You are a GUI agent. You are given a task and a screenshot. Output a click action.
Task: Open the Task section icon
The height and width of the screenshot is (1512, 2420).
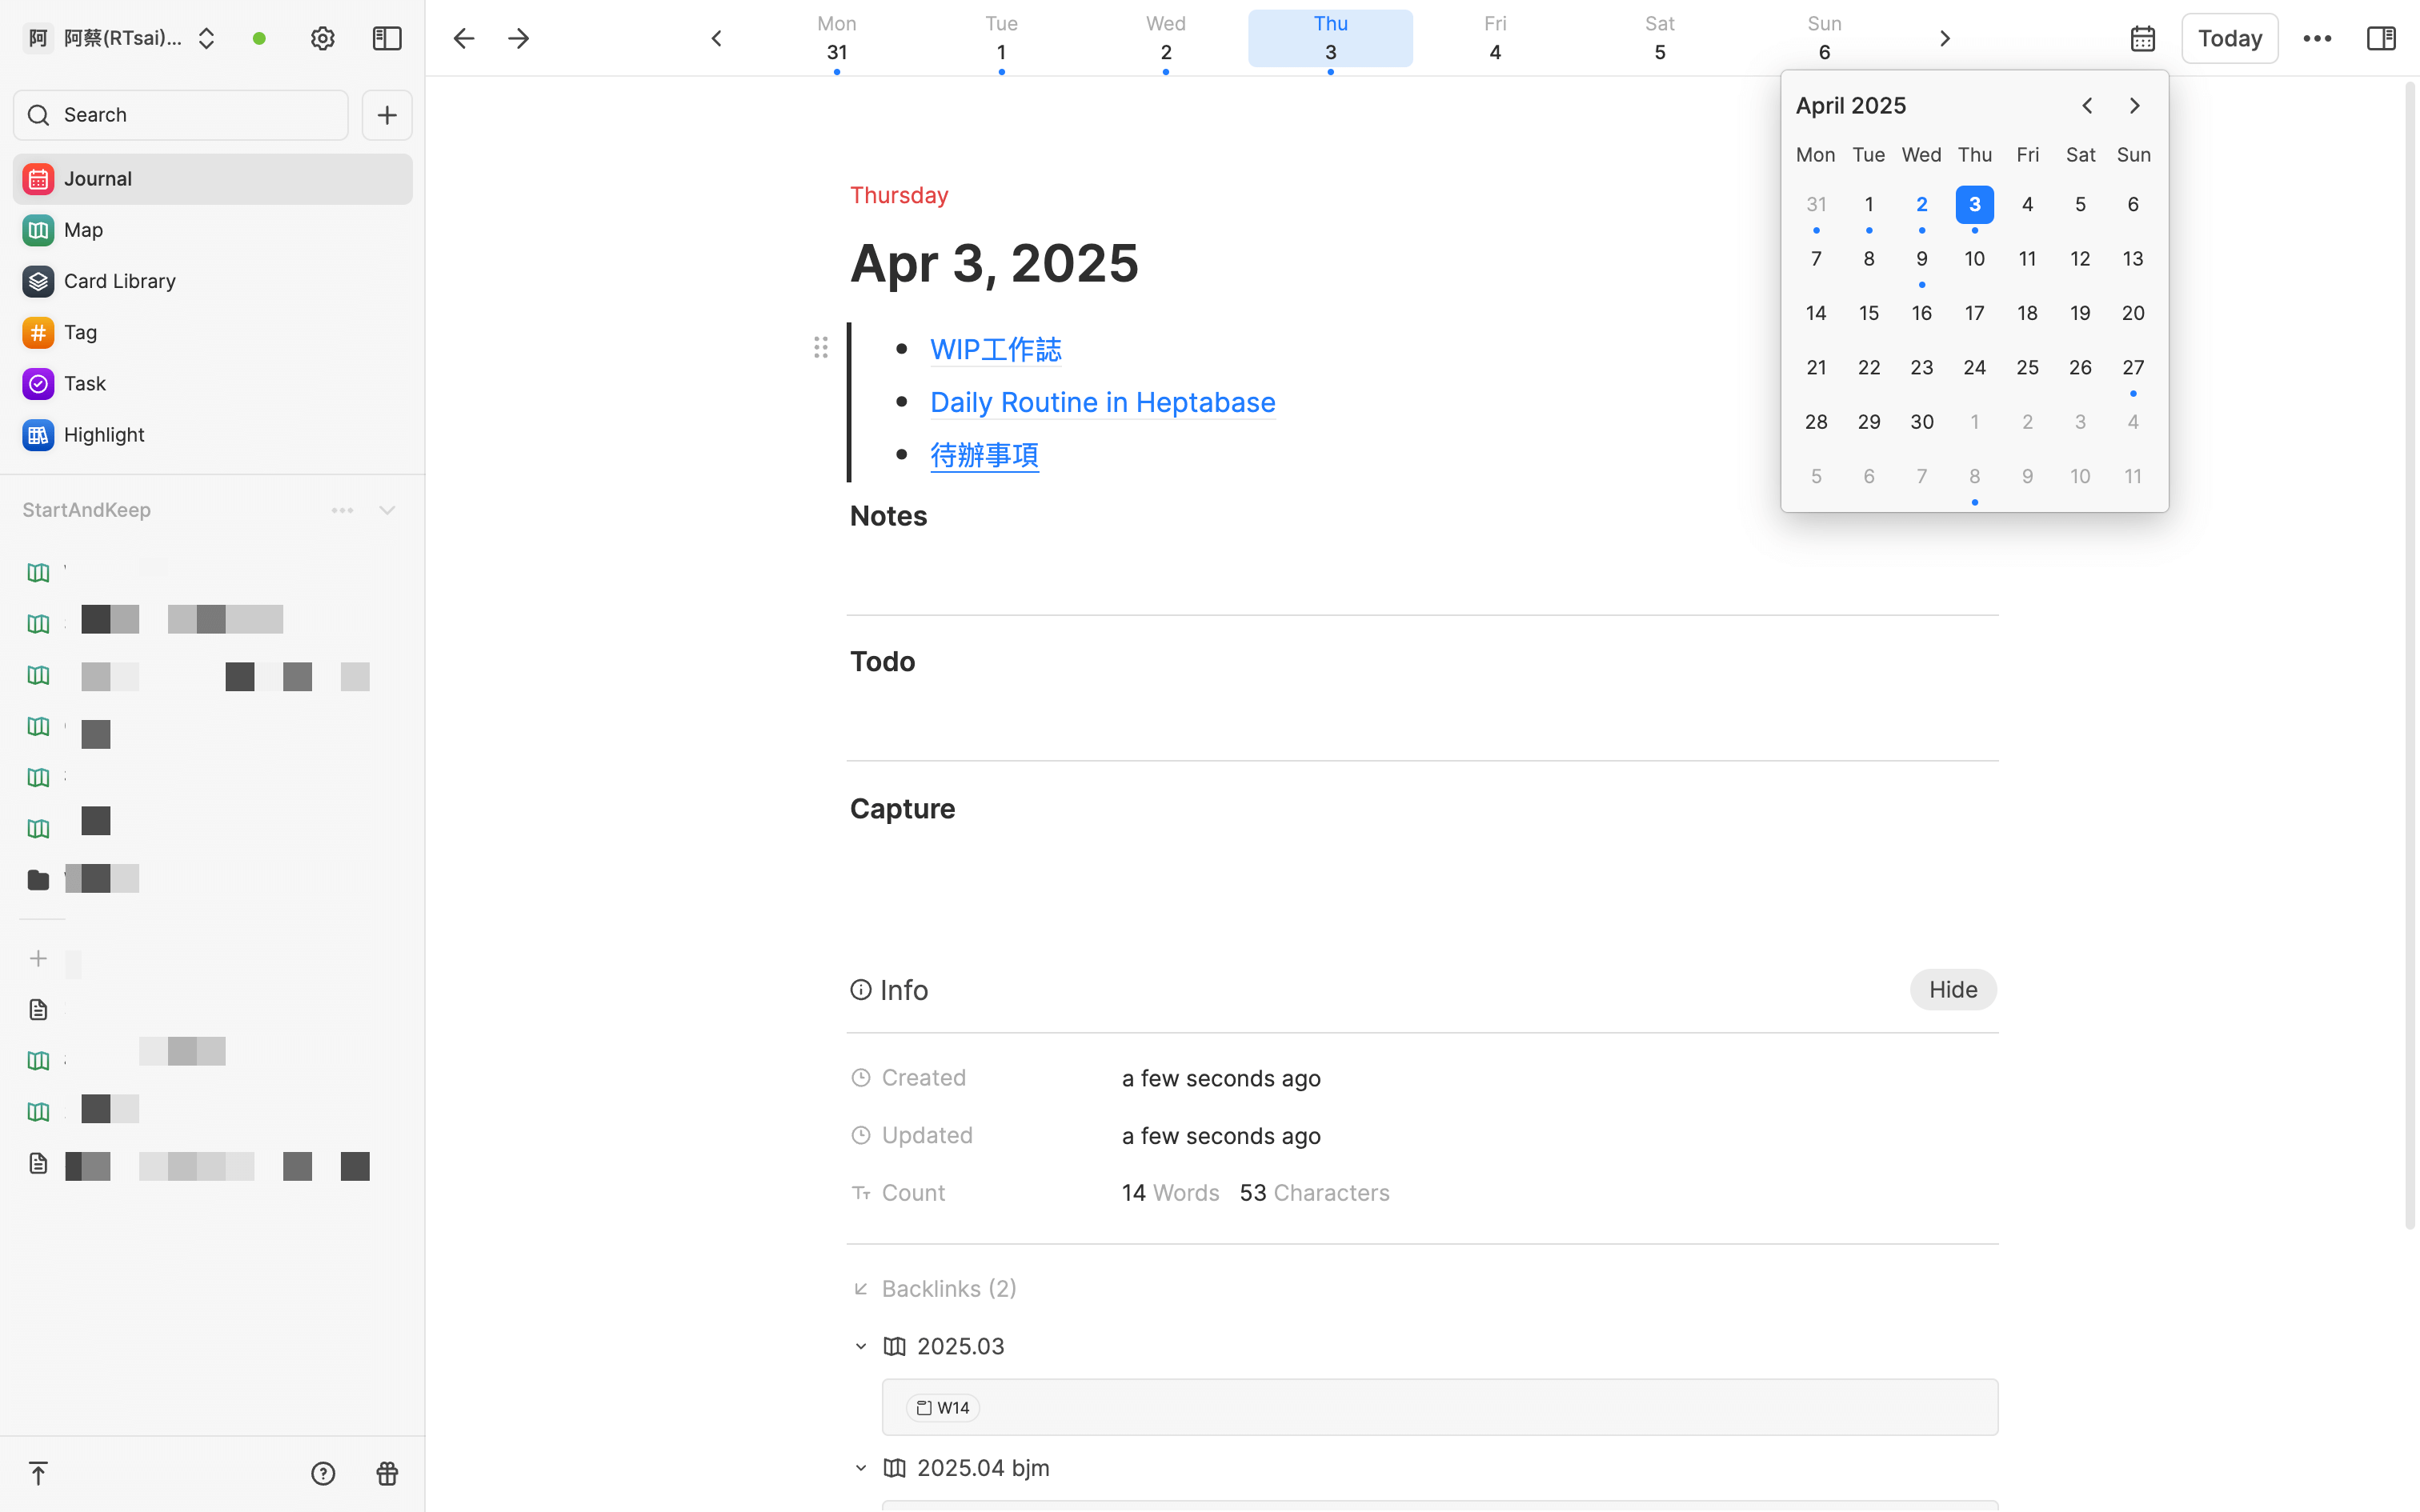(37, 383)
